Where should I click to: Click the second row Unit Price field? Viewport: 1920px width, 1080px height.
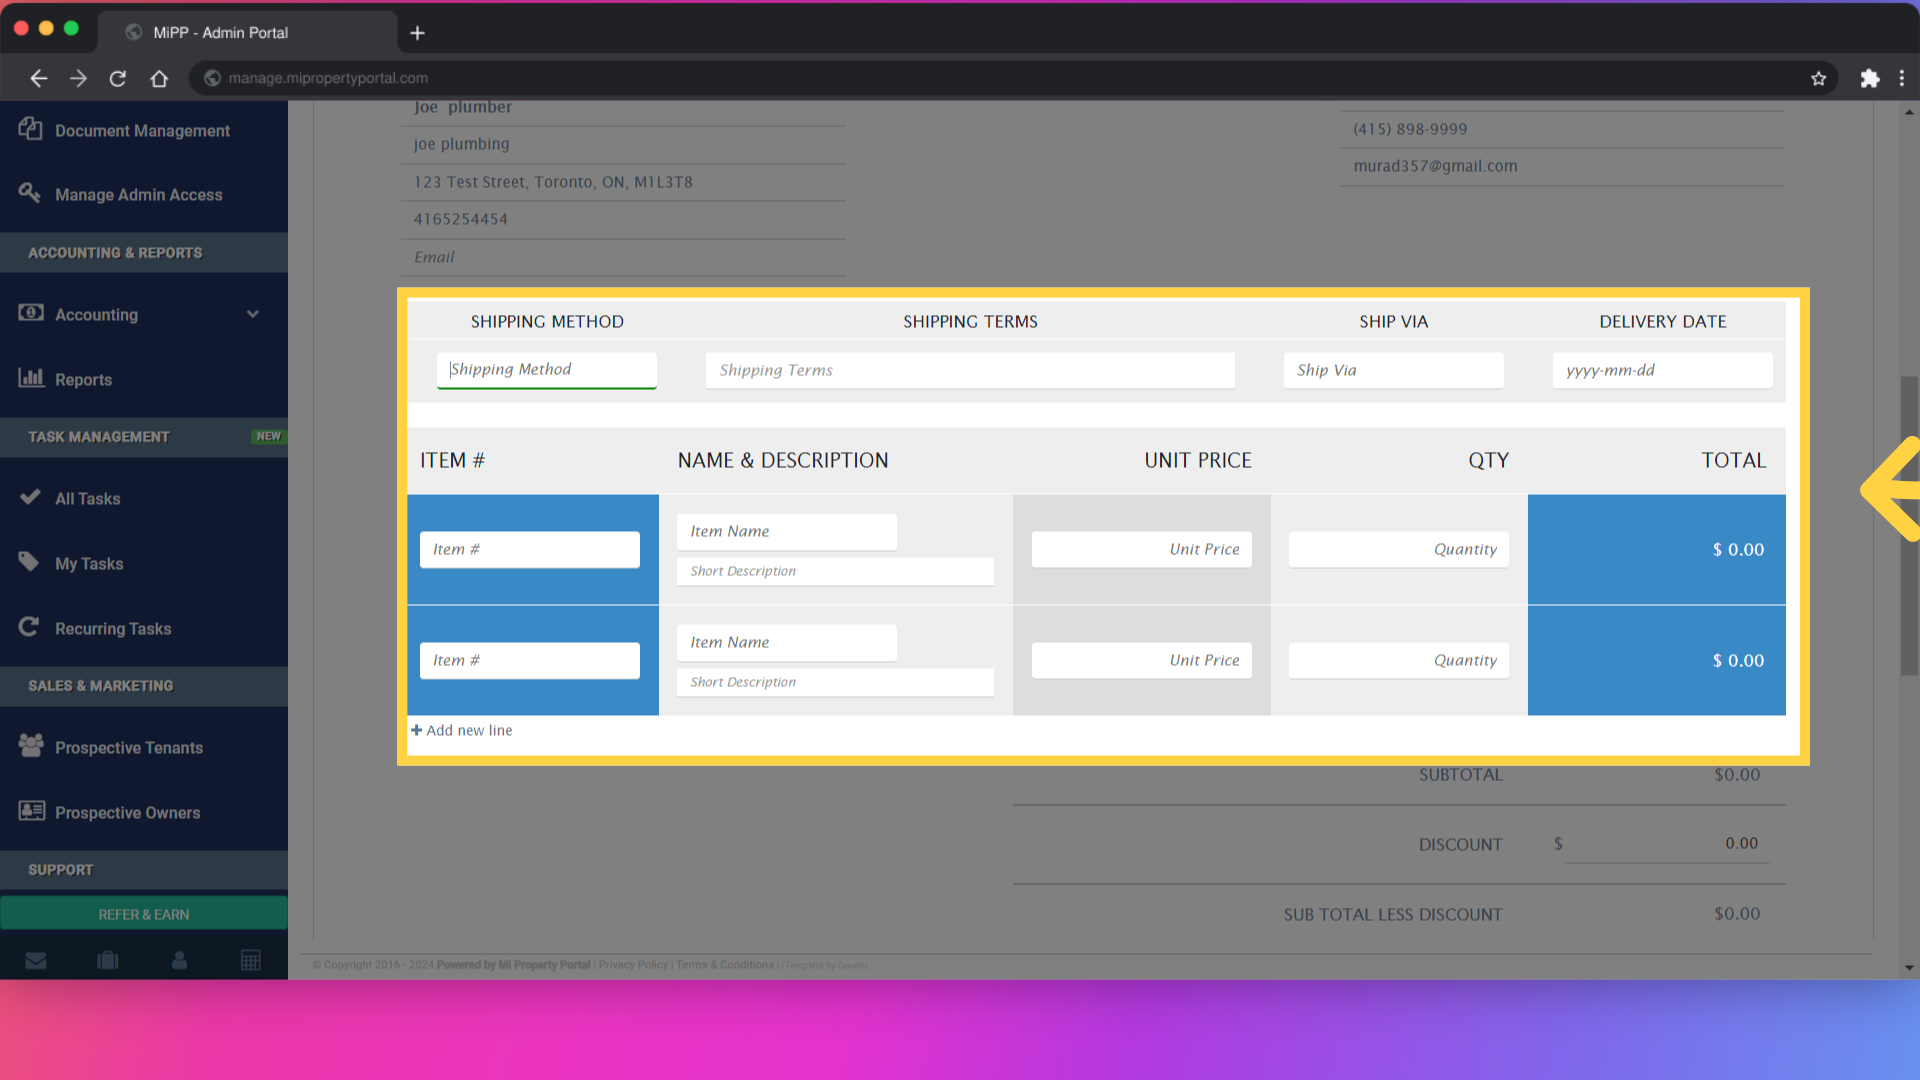pyautogui.click(x=1142, y=660)
